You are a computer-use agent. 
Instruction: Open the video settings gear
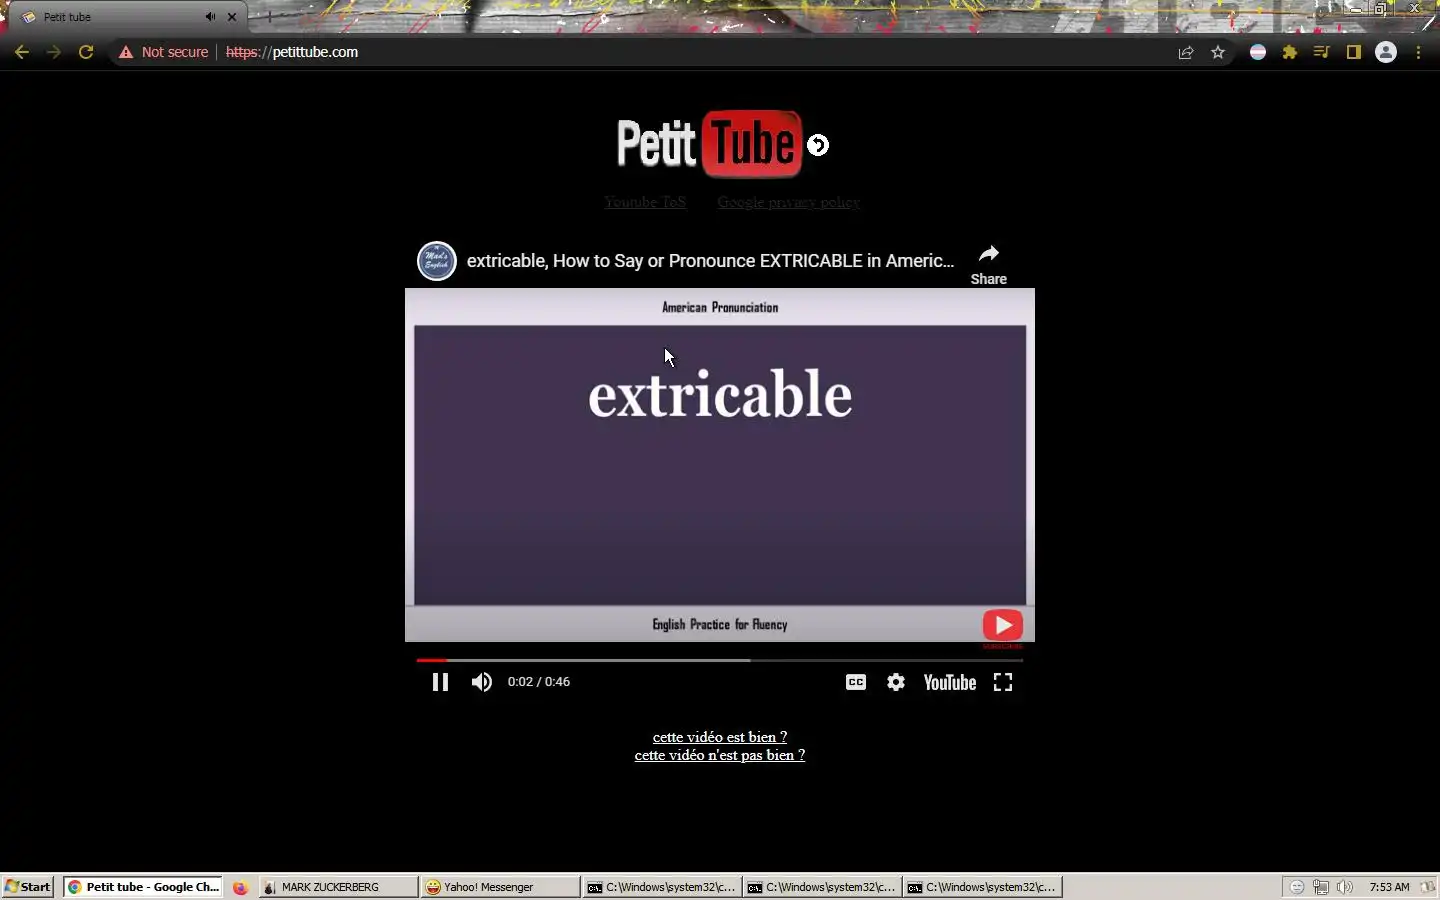coord(896,682)
